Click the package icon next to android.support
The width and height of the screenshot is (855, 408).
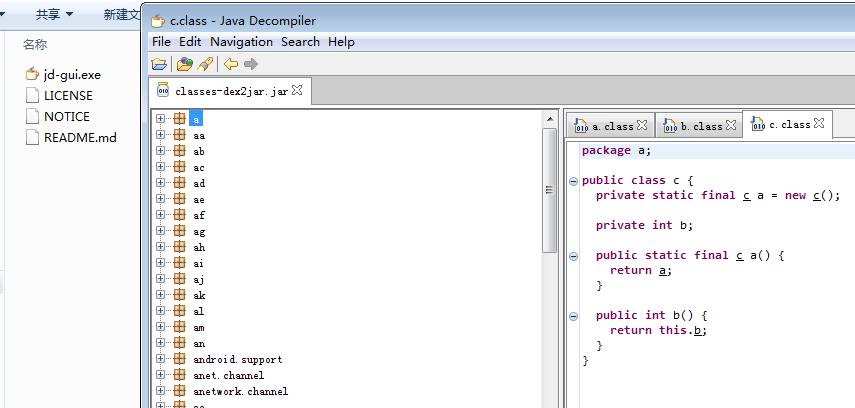(179, 359)
